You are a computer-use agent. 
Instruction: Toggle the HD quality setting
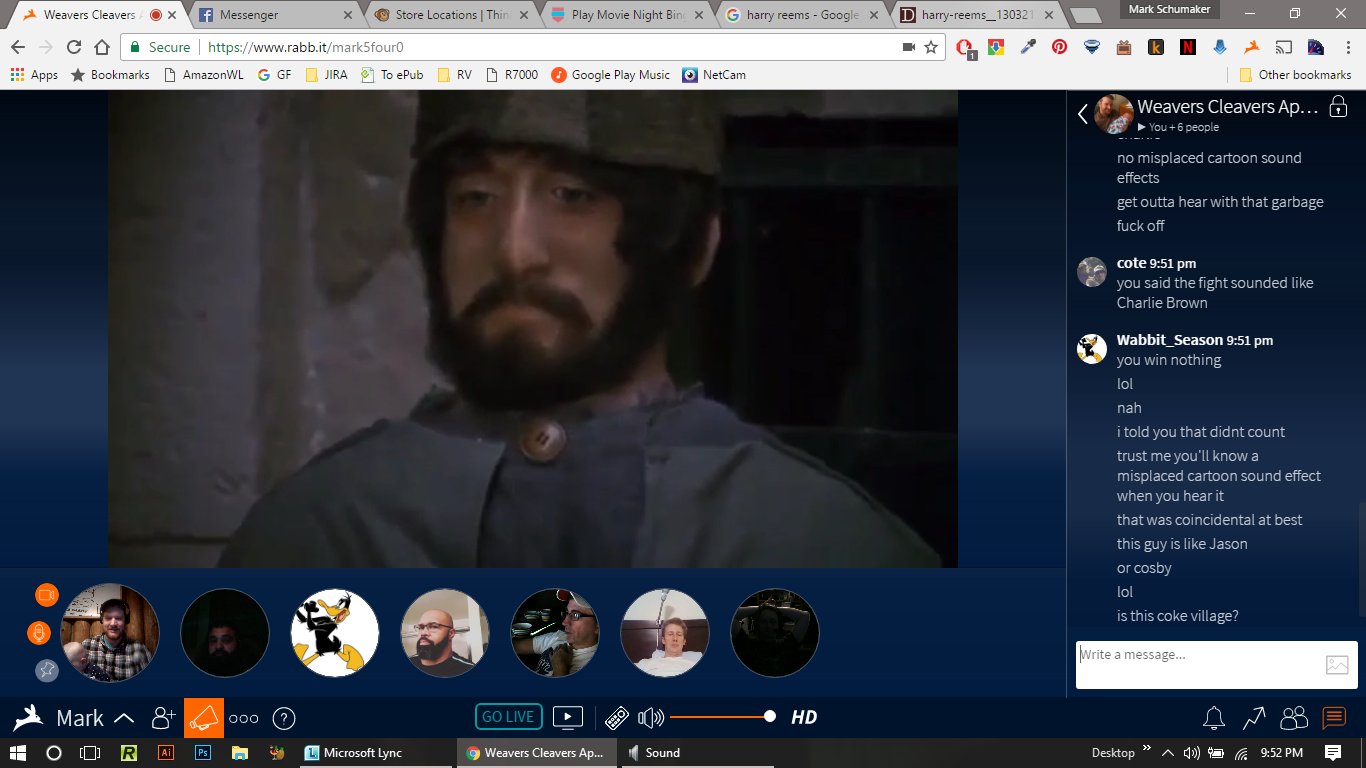point(805,717)
